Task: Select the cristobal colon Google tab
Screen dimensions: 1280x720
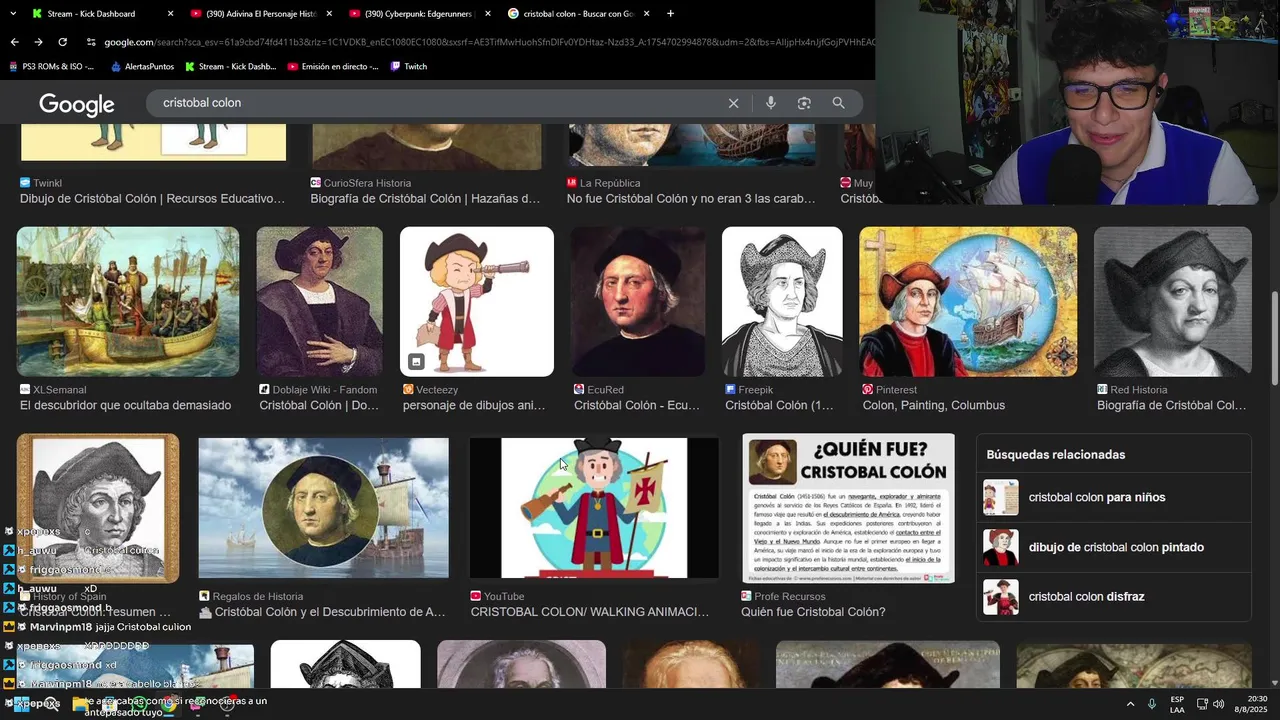Action: (x=578, y=14)
